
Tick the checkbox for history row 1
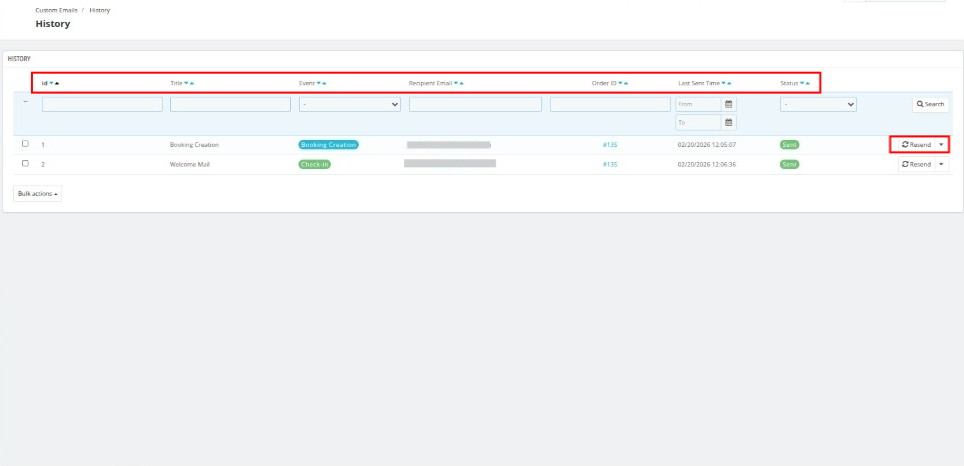[25, 144]
